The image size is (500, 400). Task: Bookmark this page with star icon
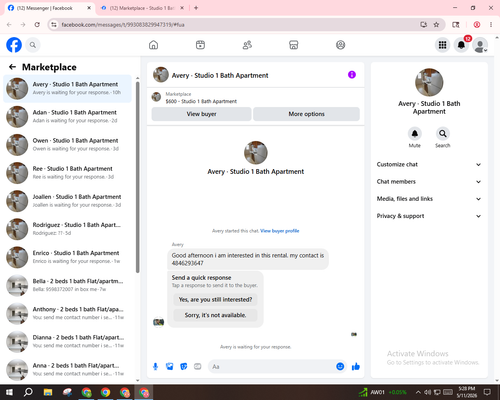point(436,25)
